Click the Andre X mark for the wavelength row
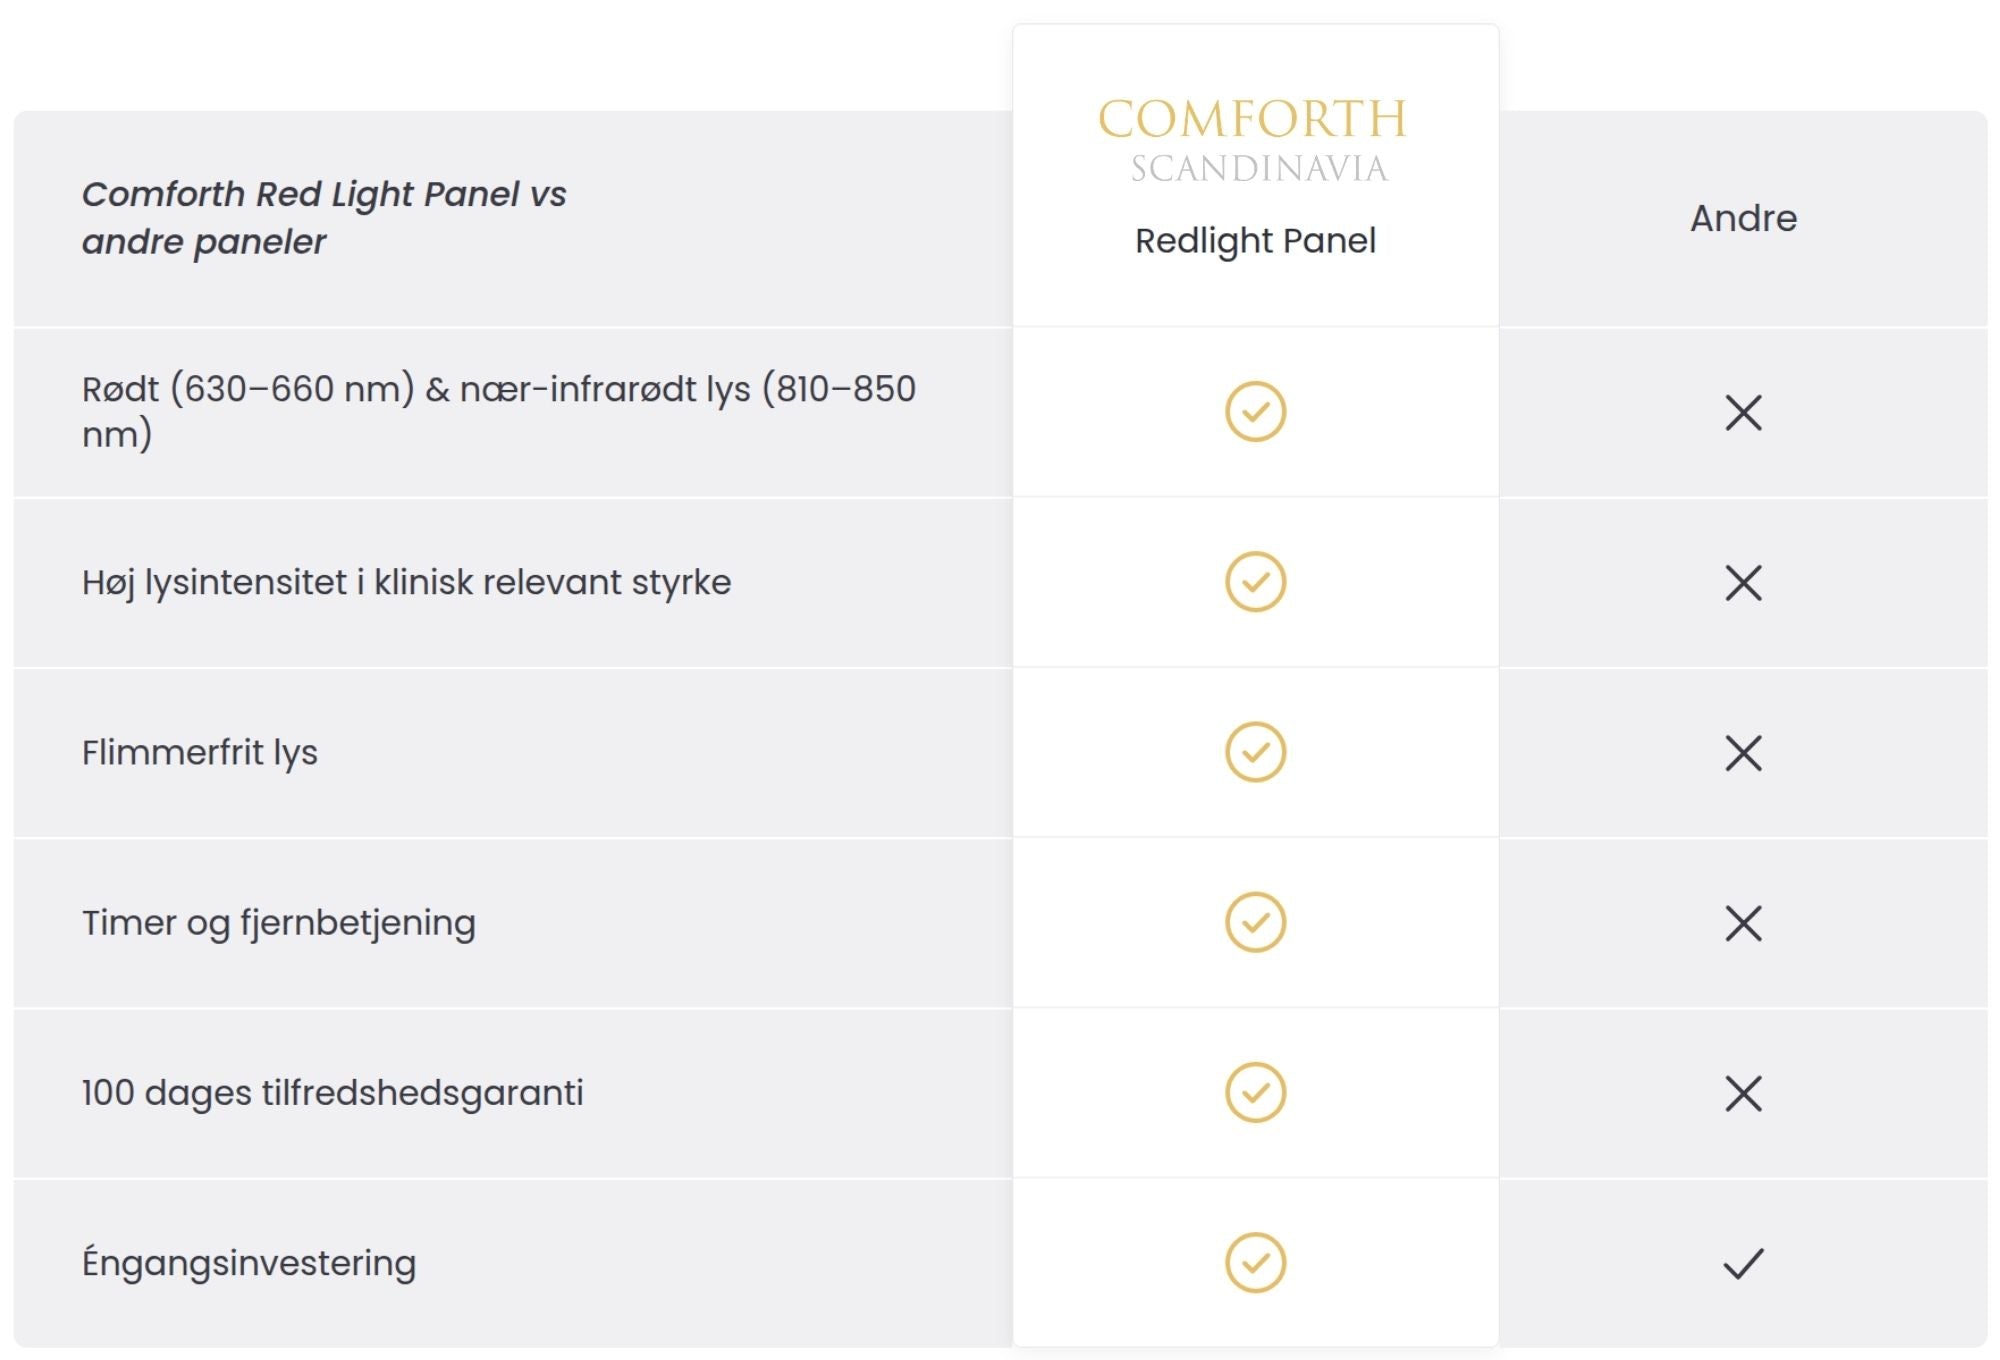The height and width of the screenshot is (1360, 2000). 1743,412
